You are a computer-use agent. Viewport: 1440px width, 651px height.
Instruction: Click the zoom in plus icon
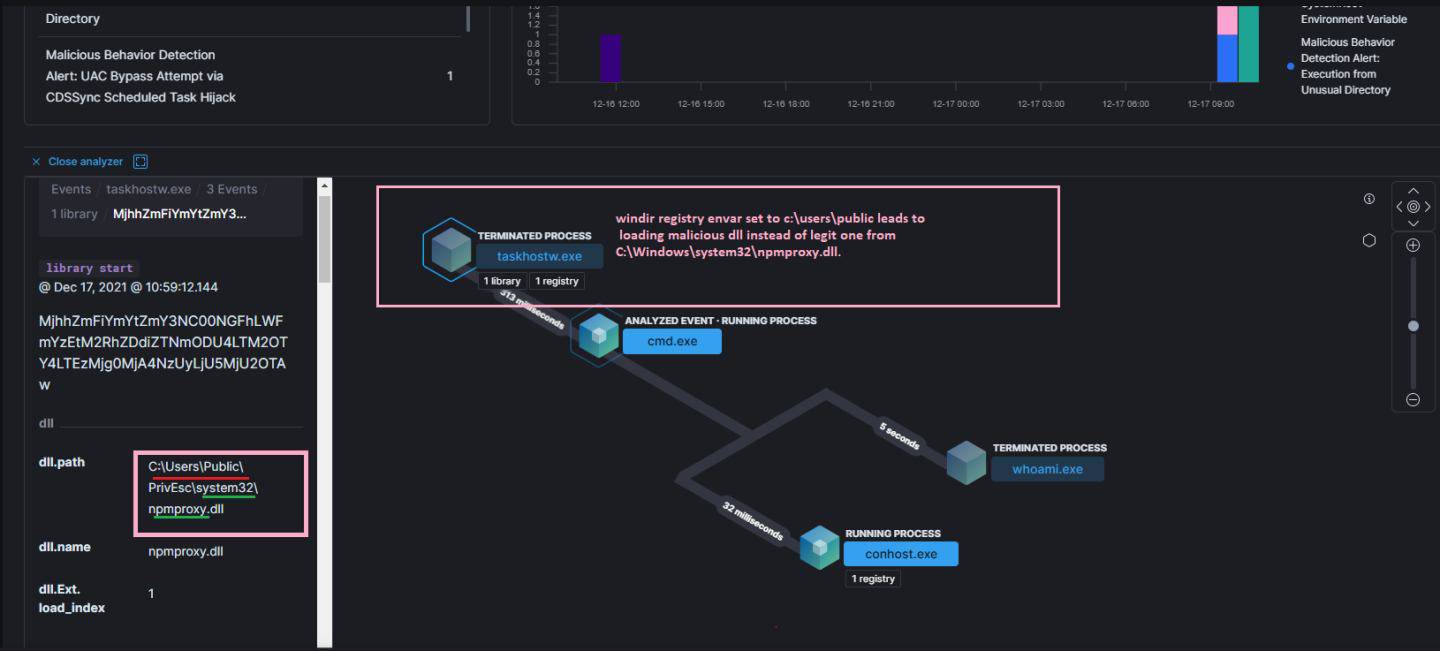[x=1412, y=245]
